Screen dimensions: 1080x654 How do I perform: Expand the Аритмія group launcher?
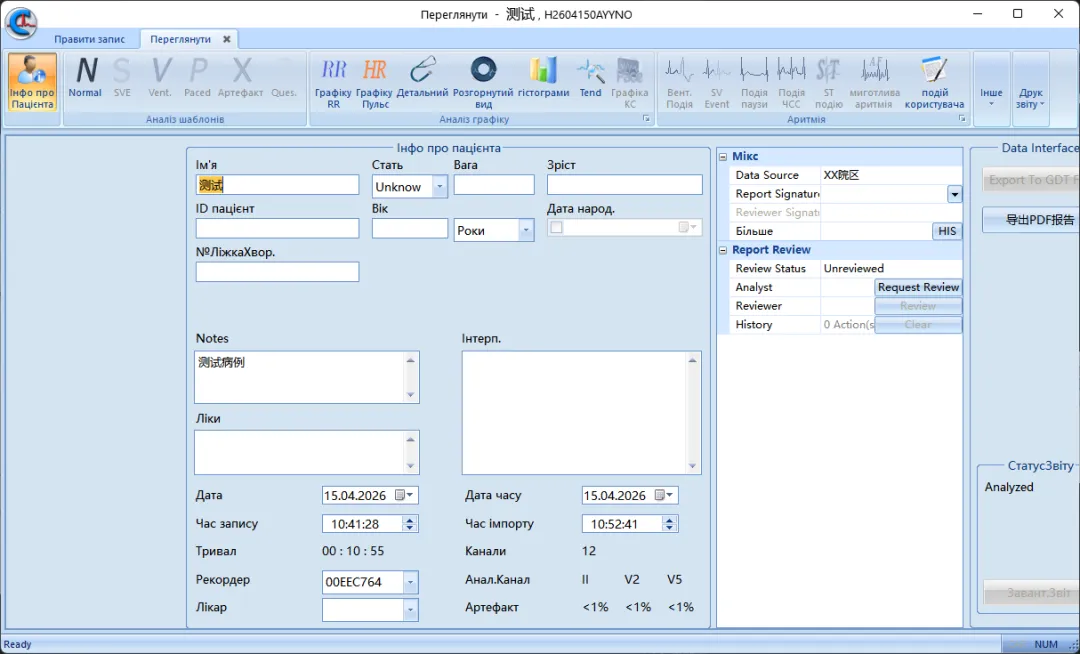(962, 119)
